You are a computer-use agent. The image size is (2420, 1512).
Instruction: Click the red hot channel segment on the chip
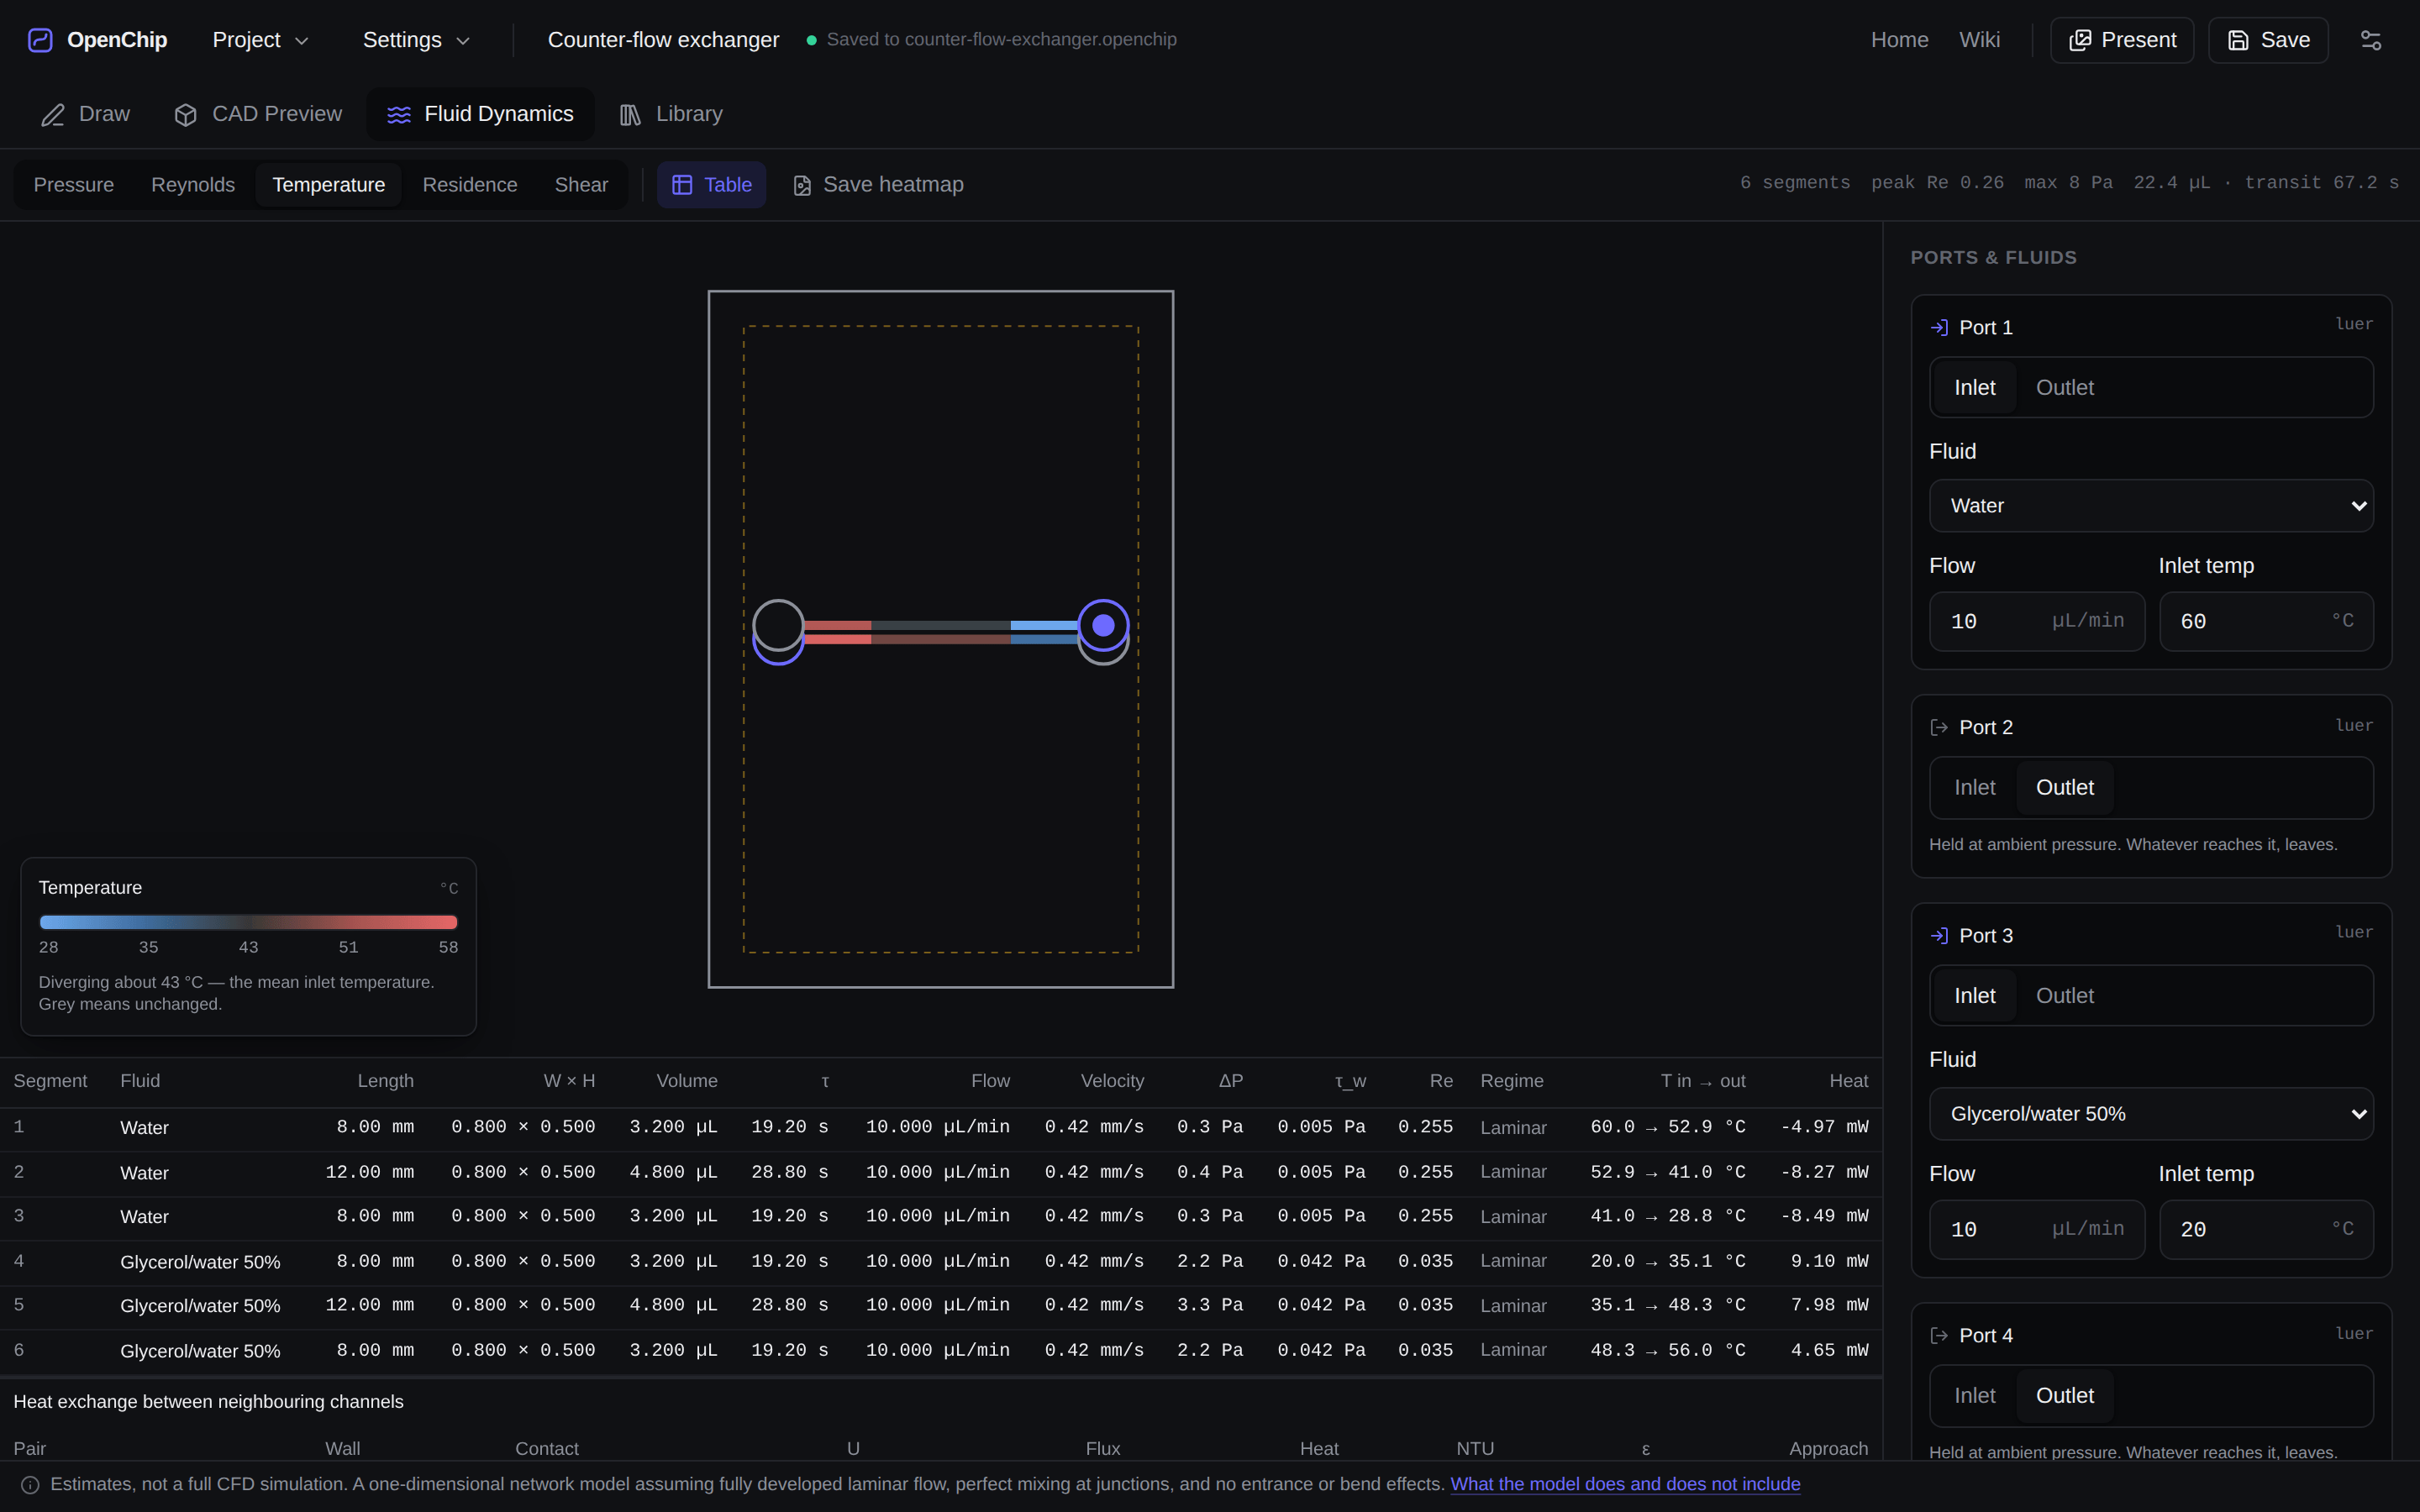837,640
